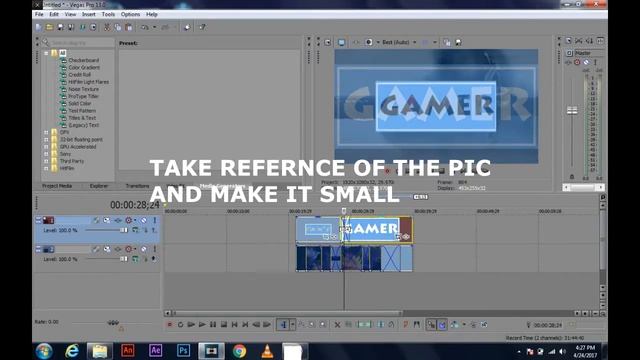Viewport: 640px width, 360px height.
Task: Insert a marker using the marker icon
Action: (x=405, y=325)
